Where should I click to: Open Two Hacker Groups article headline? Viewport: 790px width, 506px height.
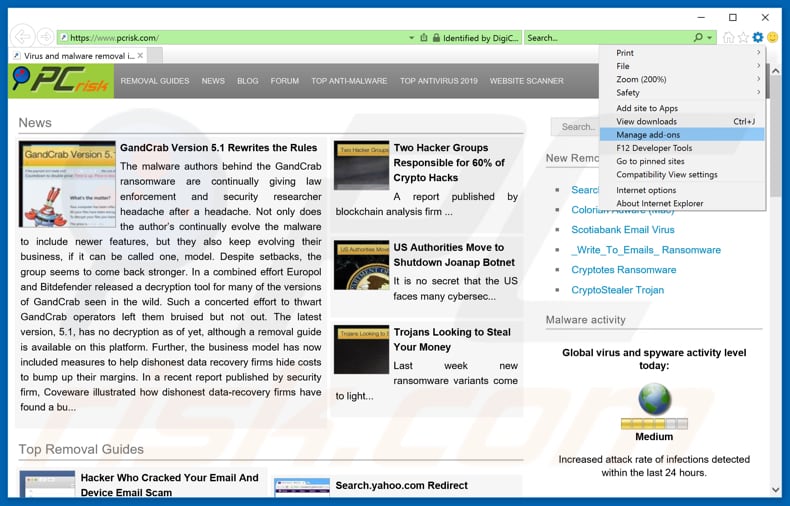click(x=449, y=163)
